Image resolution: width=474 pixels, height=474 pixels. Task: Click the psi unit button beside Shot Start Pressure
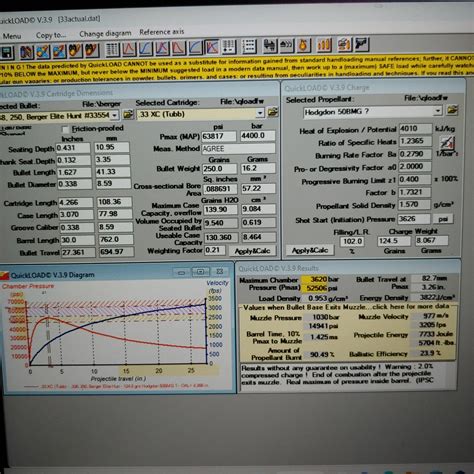coord(442,219)
